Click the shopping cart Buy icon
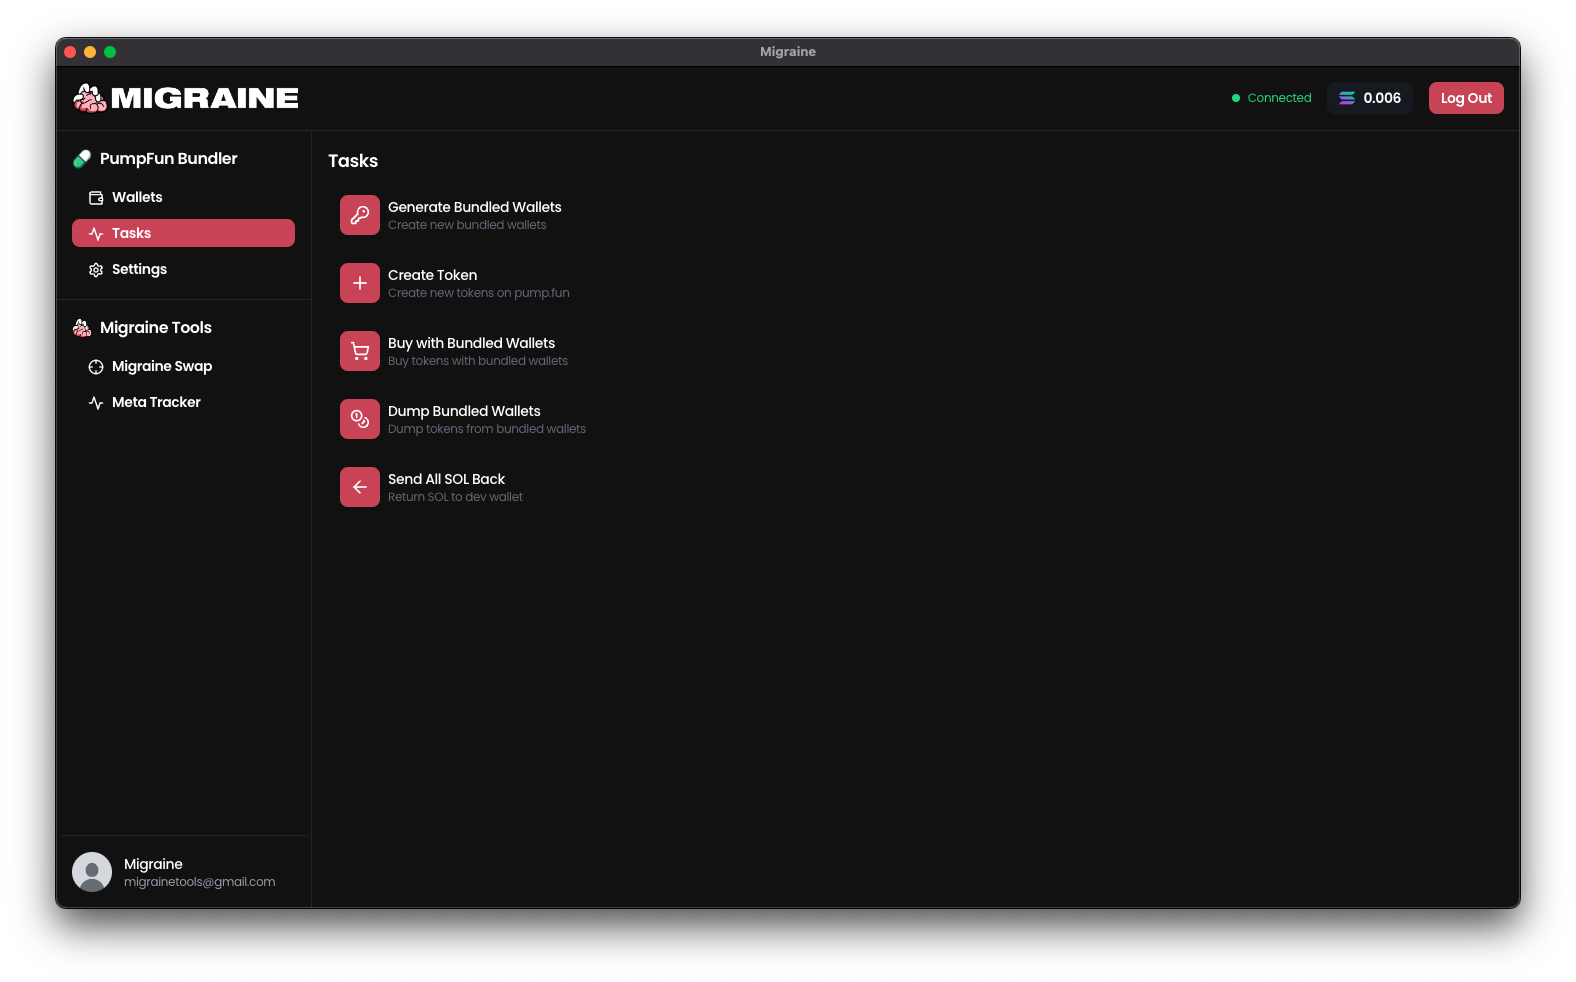Viewport: 1576px width, 982px height. coord(360,351)
